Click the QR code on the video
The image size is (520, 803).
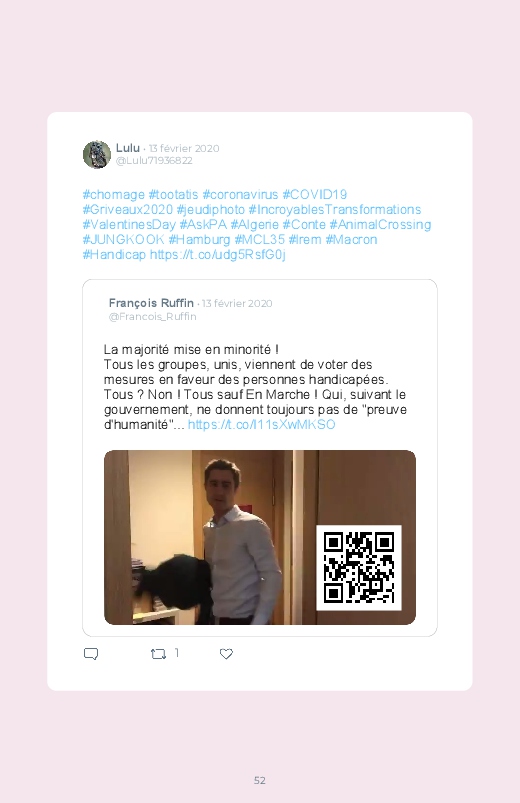359,567
